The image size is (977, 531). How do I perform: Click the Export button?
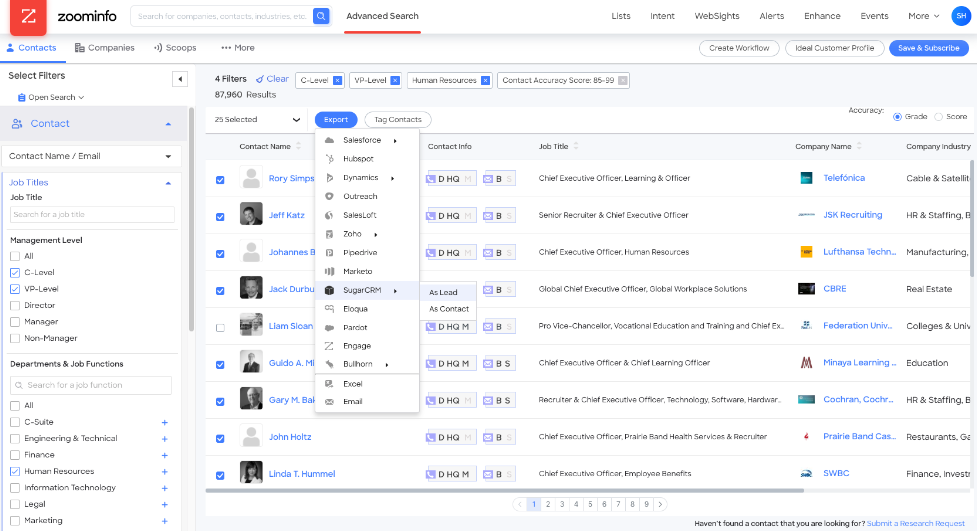pyautogui.click(x=336, y=120)
